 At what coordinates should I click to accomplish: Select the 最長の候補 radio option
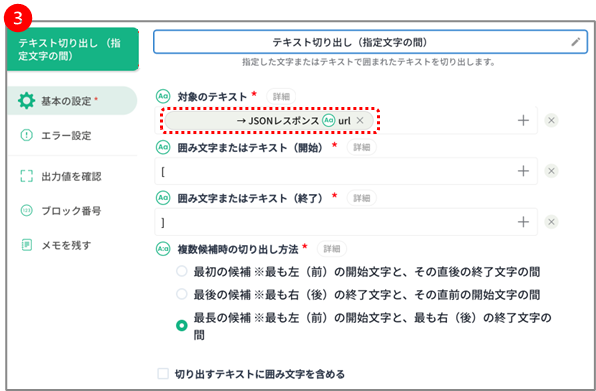pyautogui.click(x=182, y=326)
